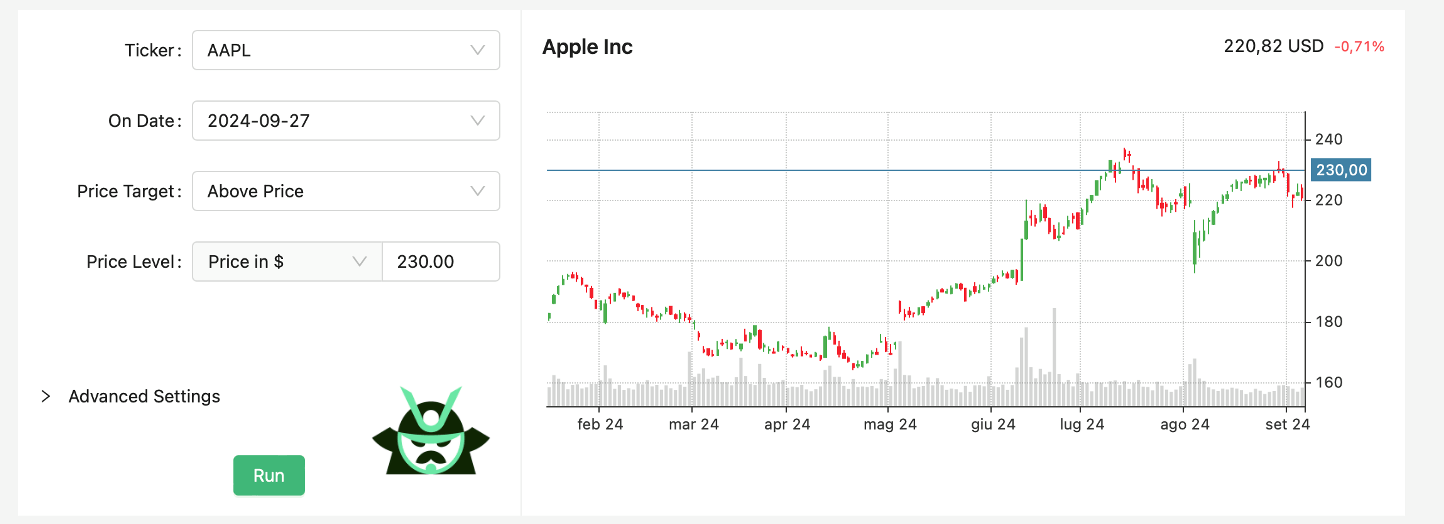
Task: Click the 220,82 USD price readout
Action: click(x=1273, y=46)
